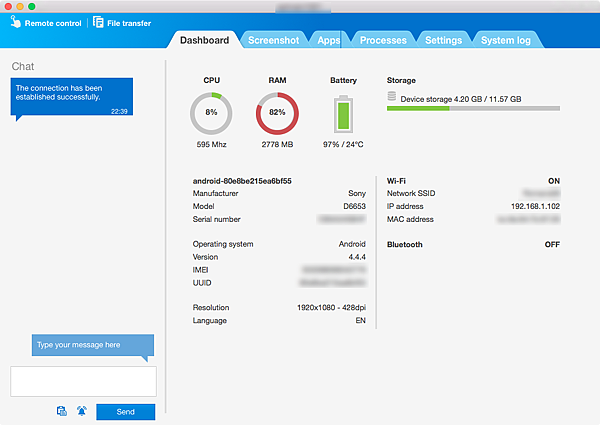This screenshot has width=600, height=425.
Task: Click the Version value 4.4.4
Action: [x=357, y=257]
